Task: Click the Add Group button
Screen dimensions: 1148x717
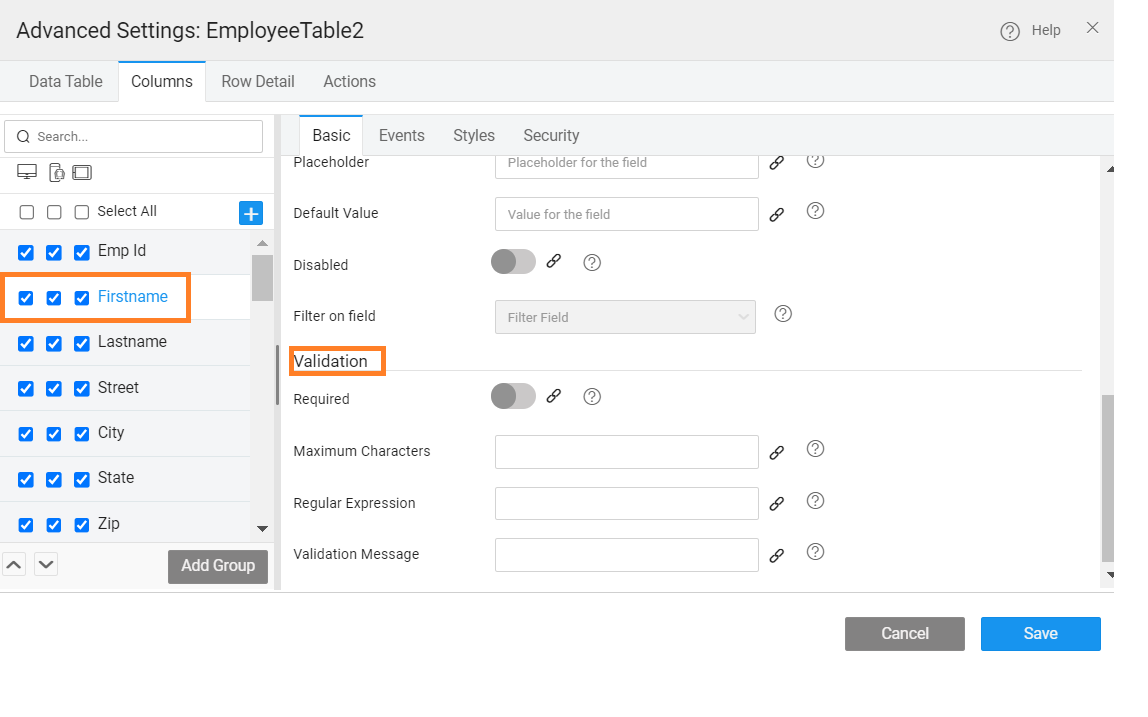Action: pos(217,566)
